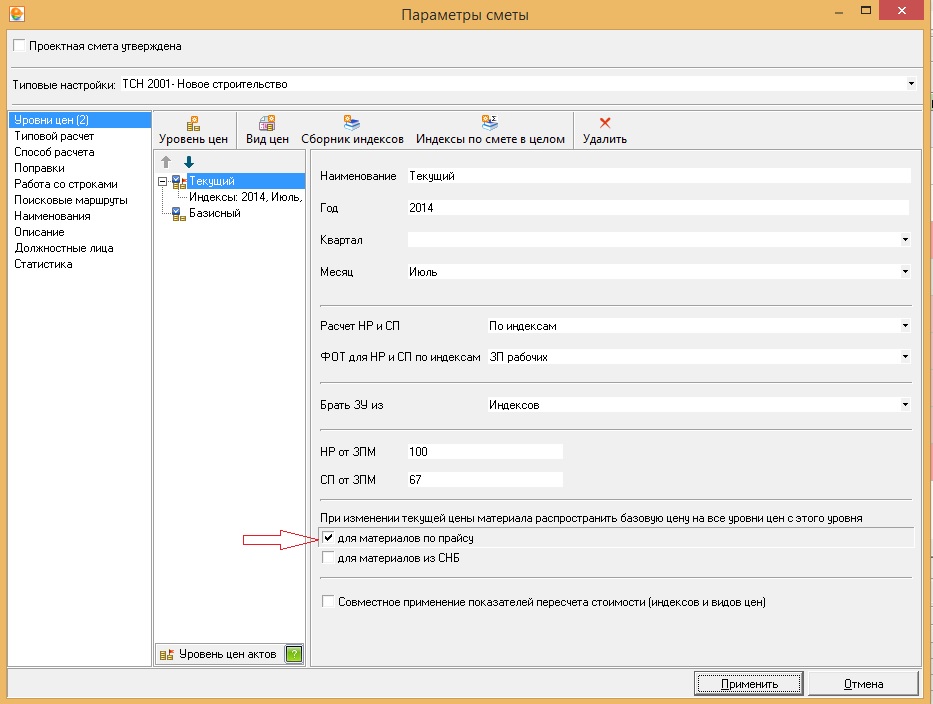Open the Поправки section in sidebar
This screenshot has height=704, width=933.
pyautogui.click(x=39, y=168)
